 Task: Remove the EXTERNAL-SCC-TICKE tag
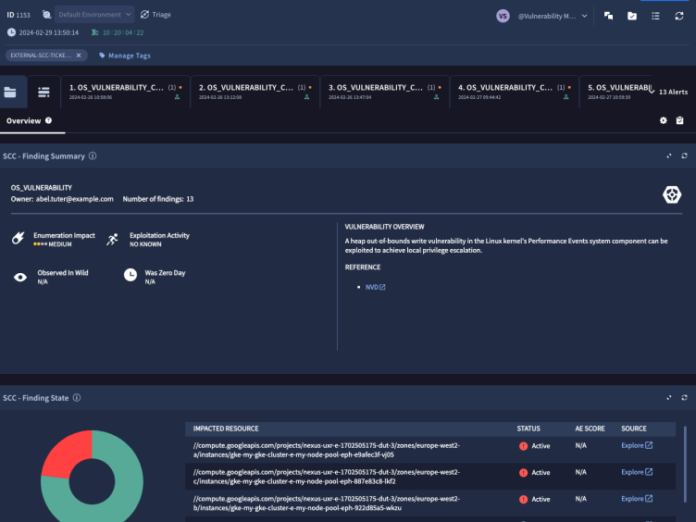point(79,56)
